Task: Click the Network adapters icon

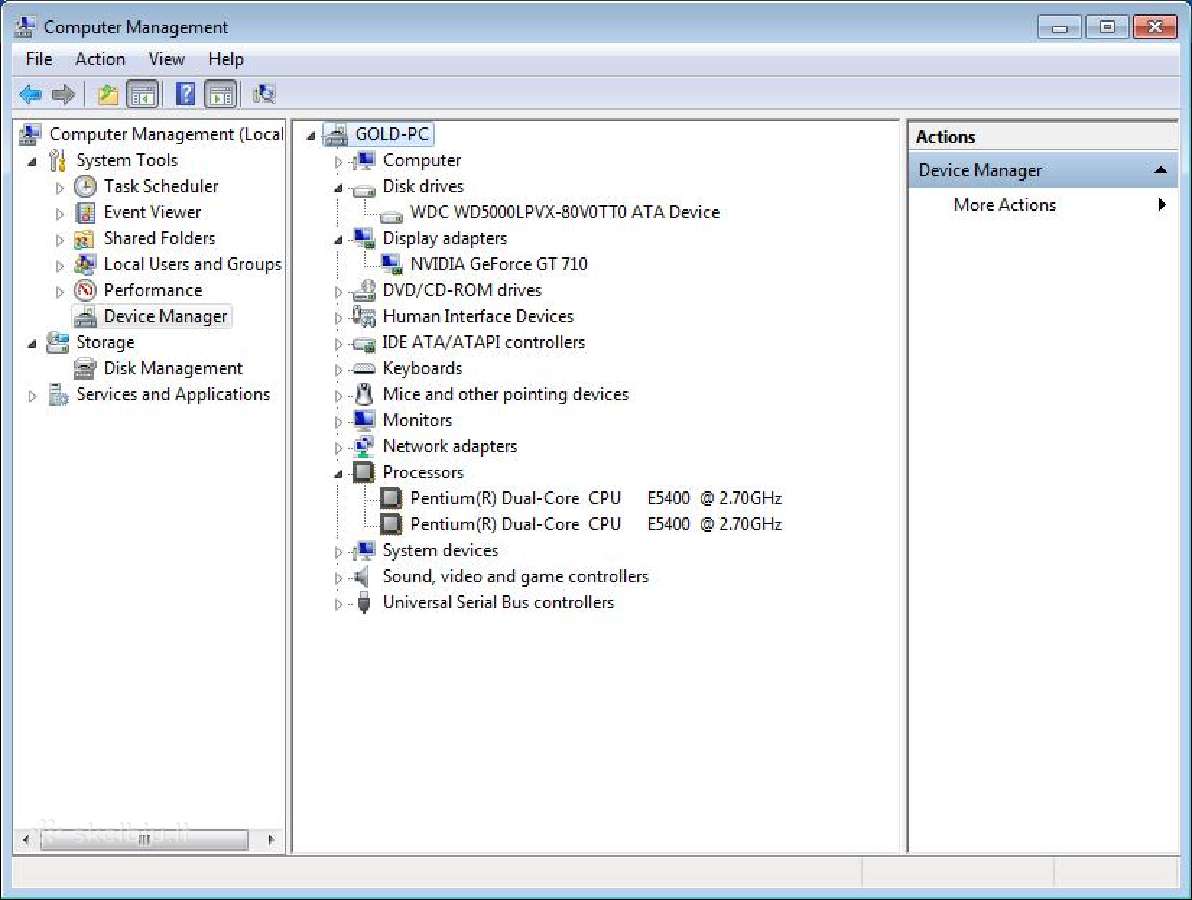Action: [x=364, y=446]
